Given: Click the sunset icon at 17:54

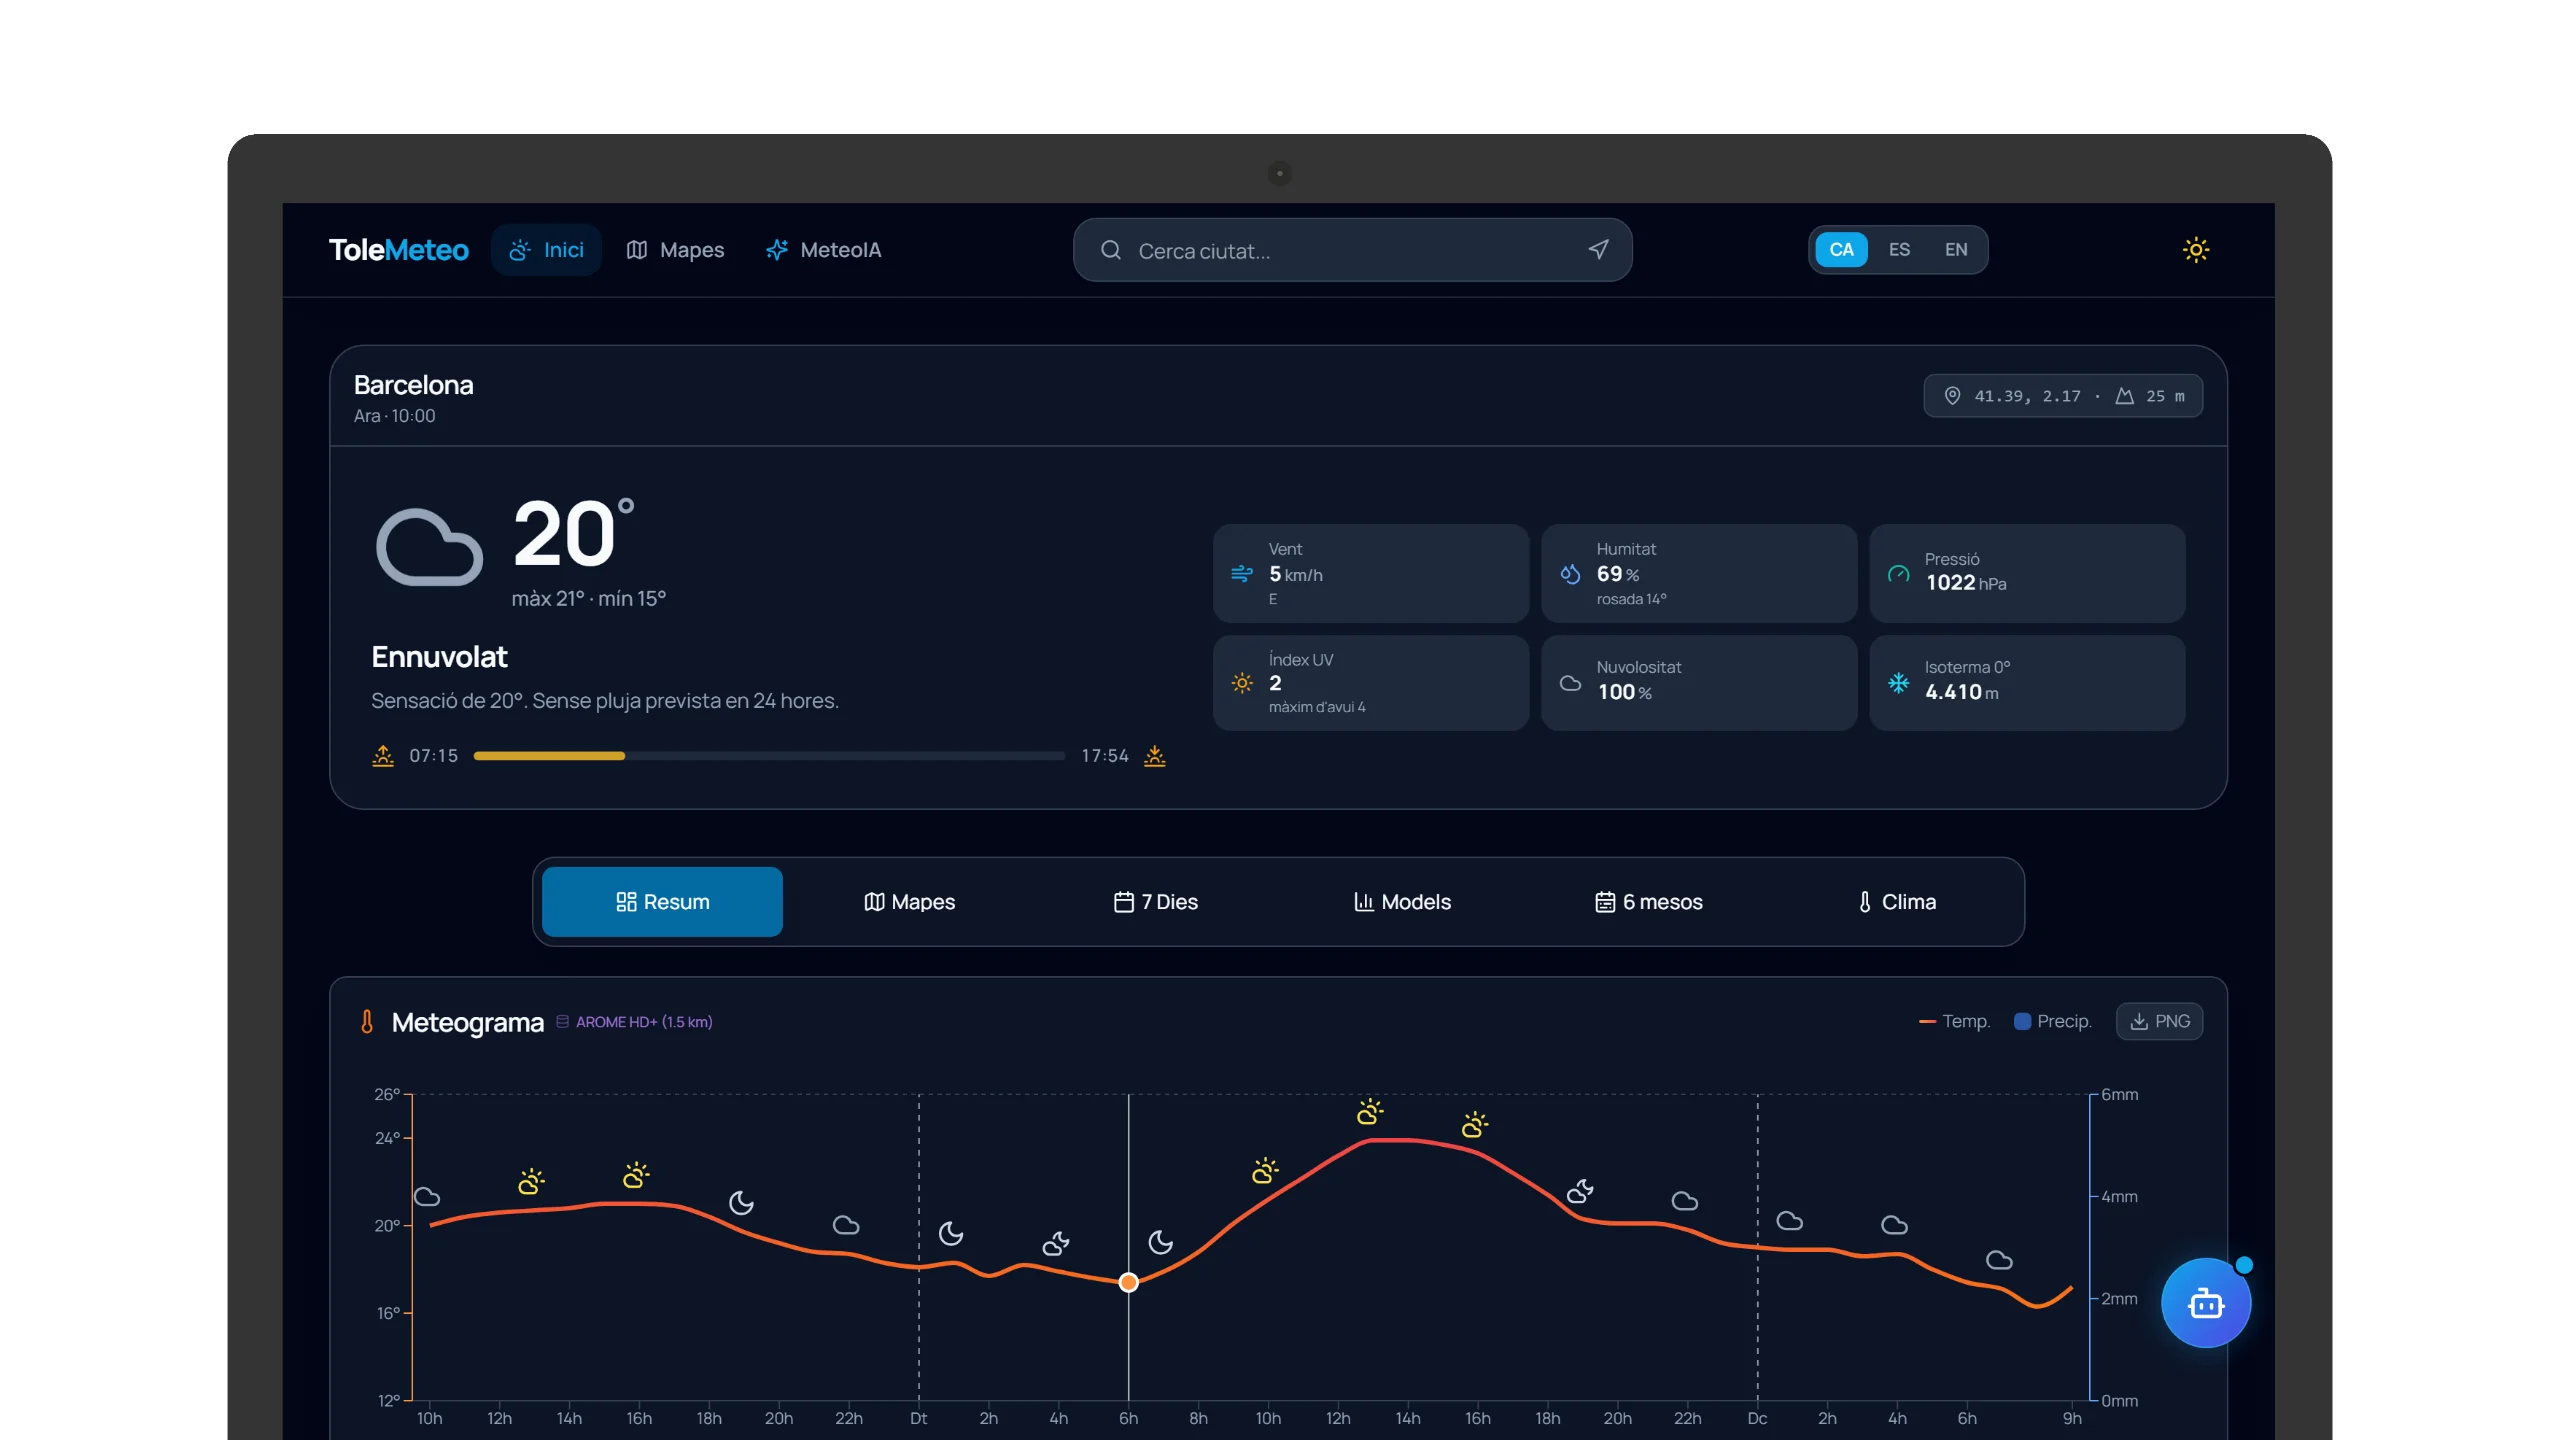Looking at the screenshot, I should tap(1155, 756).
